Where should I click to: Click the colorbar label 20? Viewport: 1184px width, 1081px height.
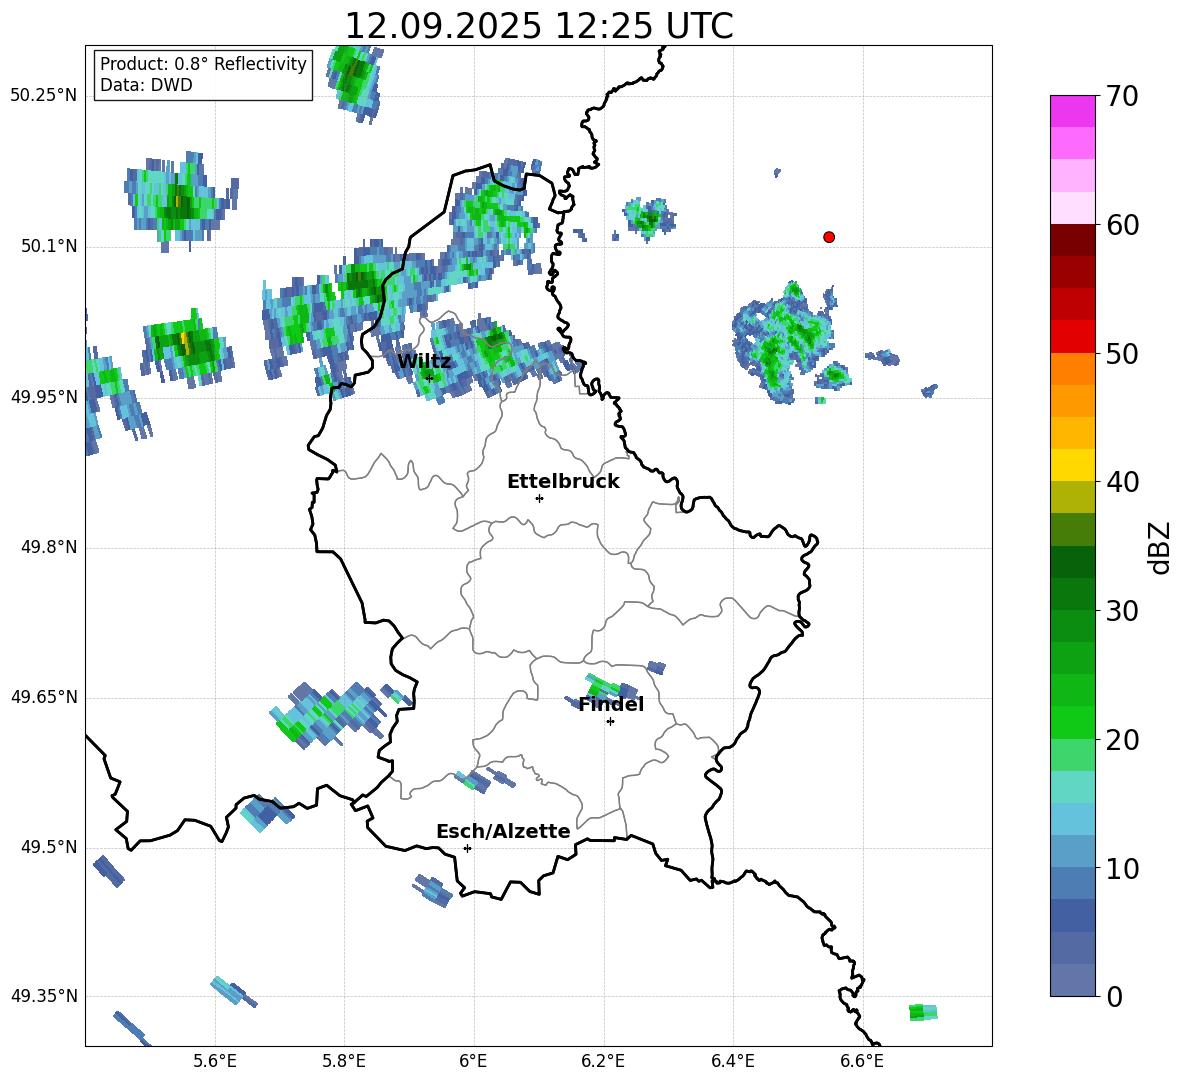coord(1122,740)
